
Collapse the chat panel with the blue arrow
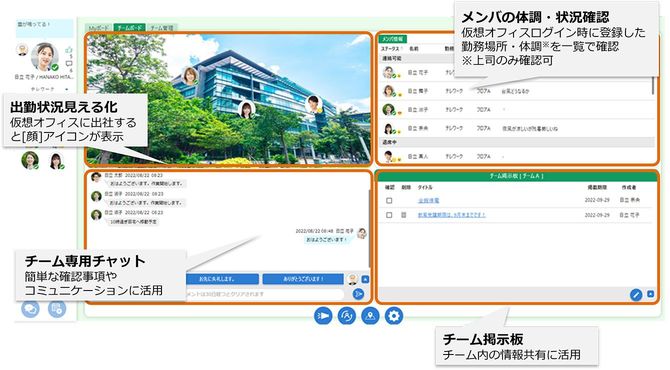pyautogui.click(x=365, y=279)
